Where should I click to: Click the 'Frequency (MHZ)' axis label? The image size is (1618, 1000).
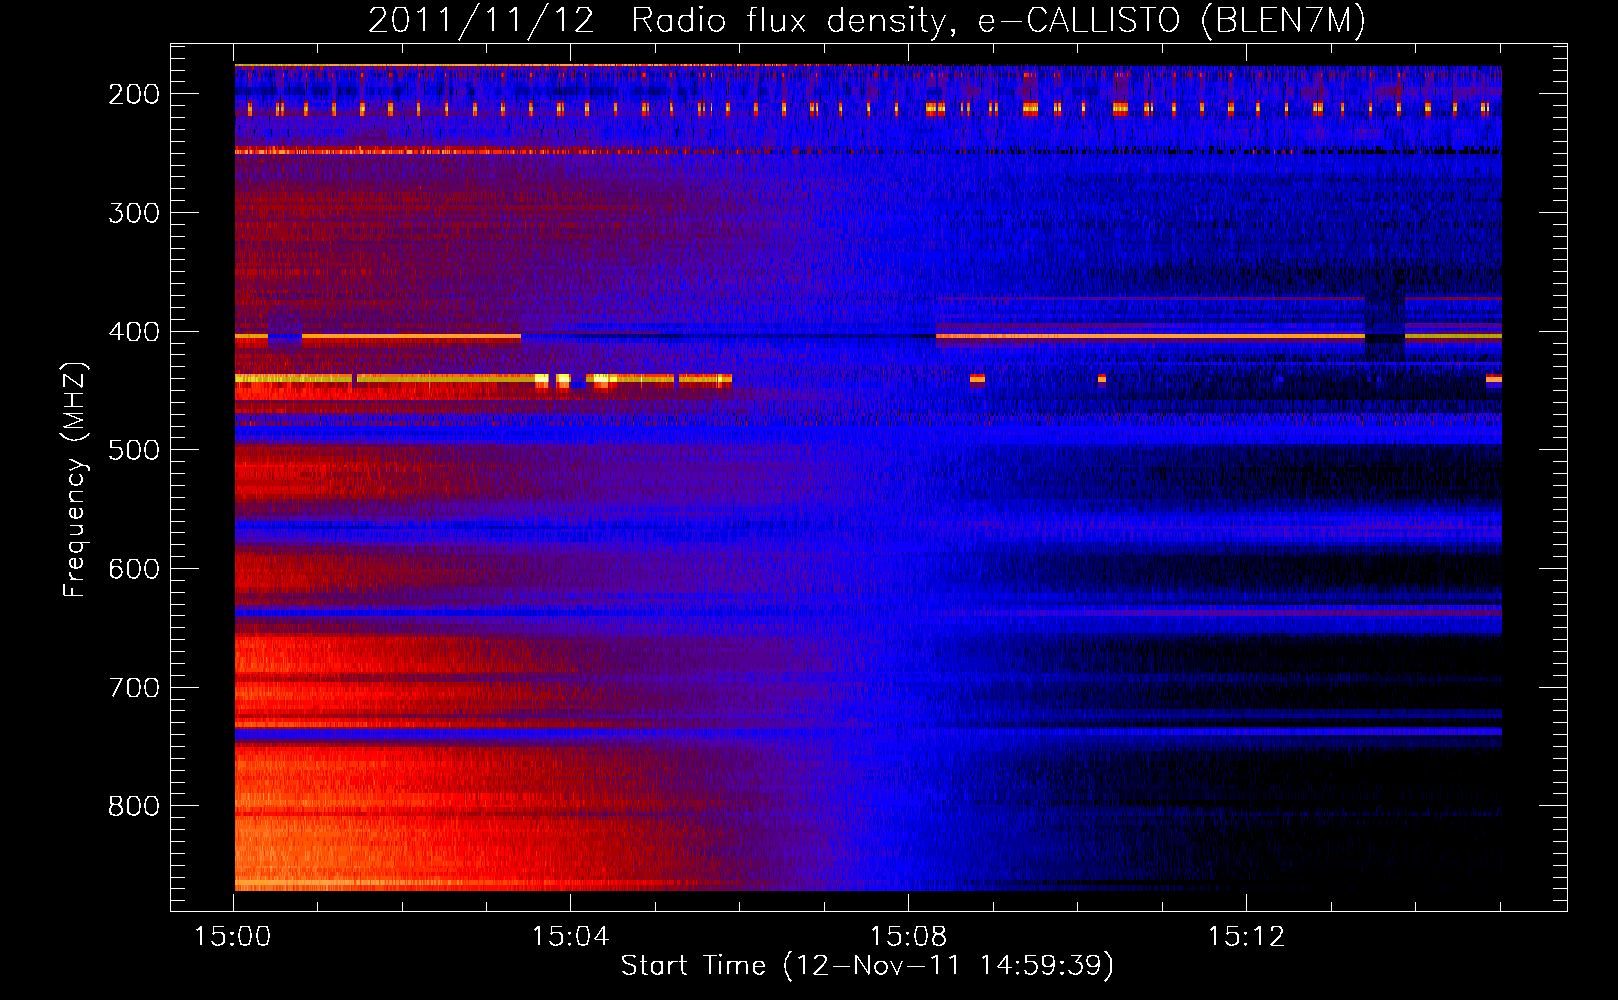(x=76, y=479)
